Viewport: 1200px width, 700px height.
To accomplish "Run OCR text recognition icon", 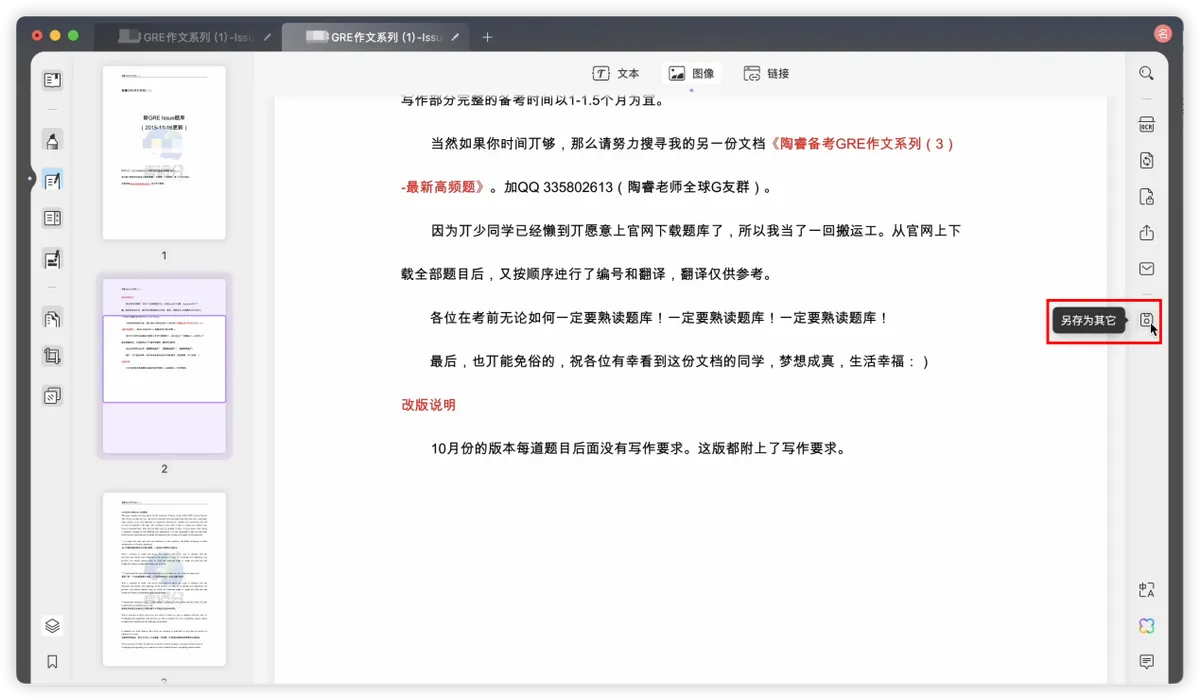I will [x=1146, y=125].
